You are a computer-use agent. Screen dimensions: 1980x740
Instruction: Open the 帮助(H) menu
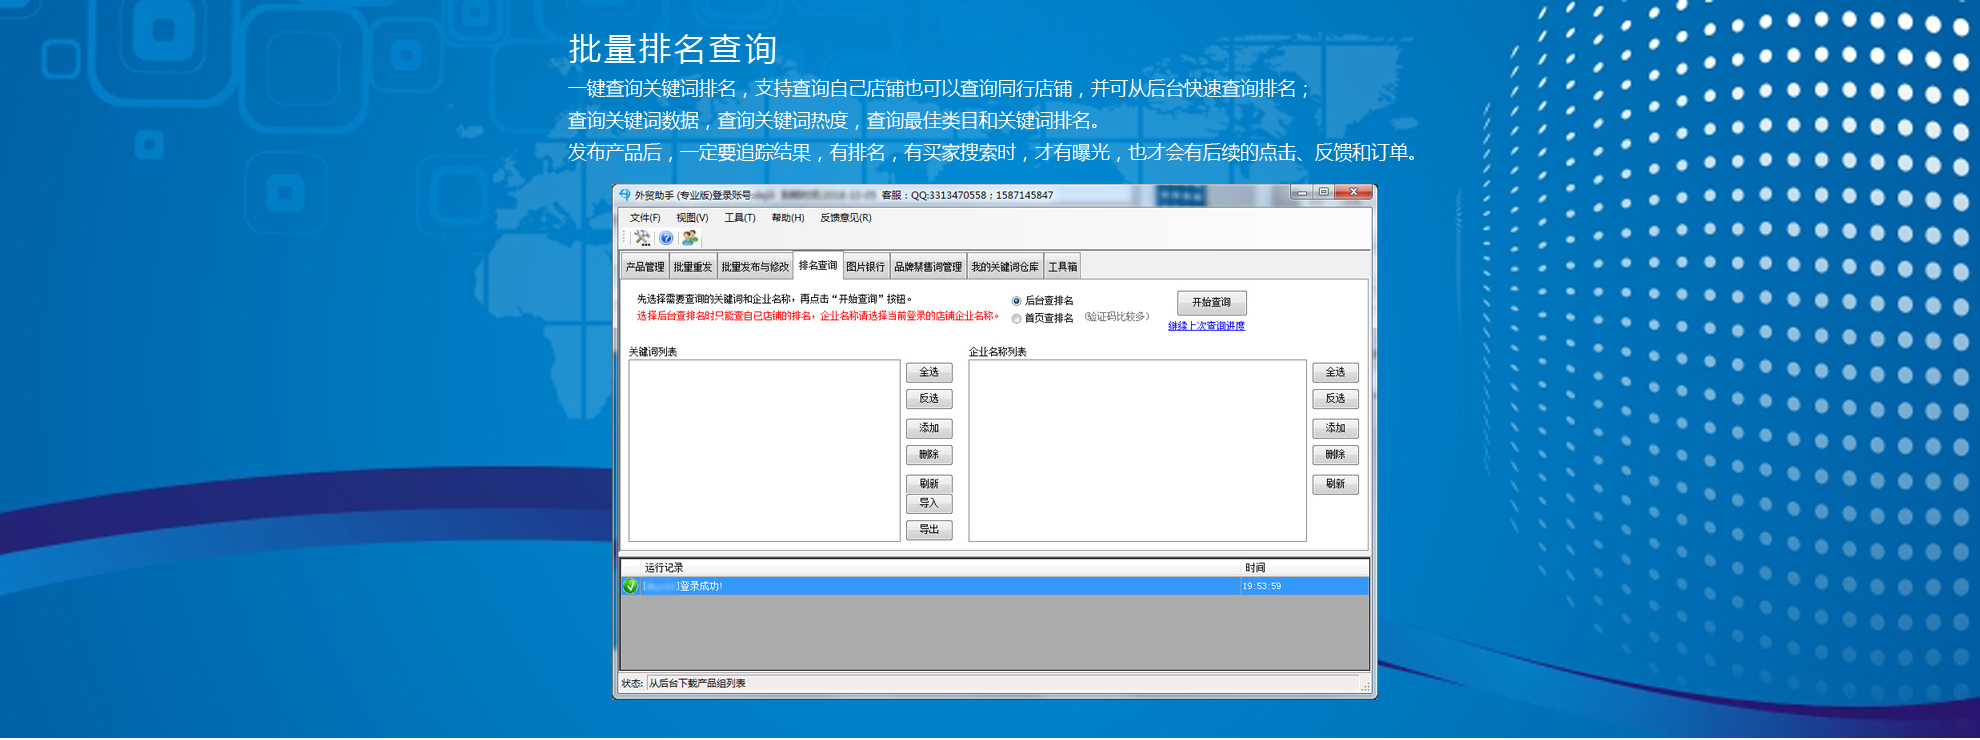(x=788, y=218)
